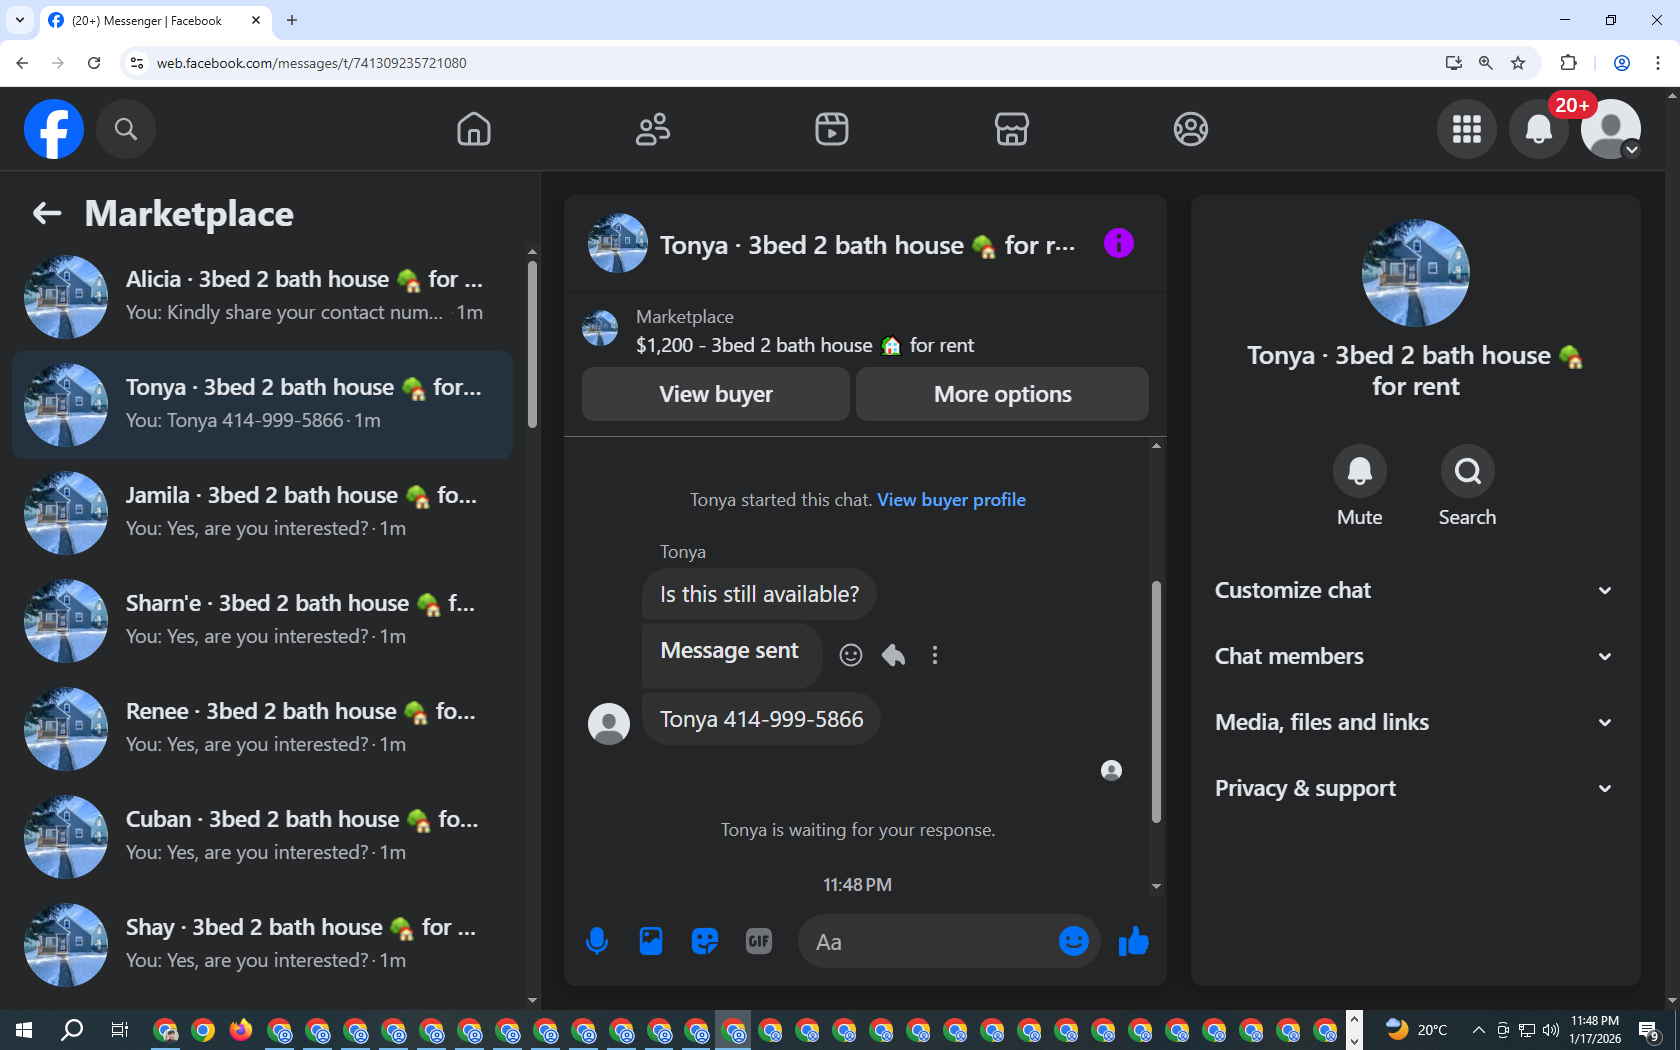The image size is (1680, 1050).
Task: Open the Windows Start menu
Action: click(x=24, y=1030)
